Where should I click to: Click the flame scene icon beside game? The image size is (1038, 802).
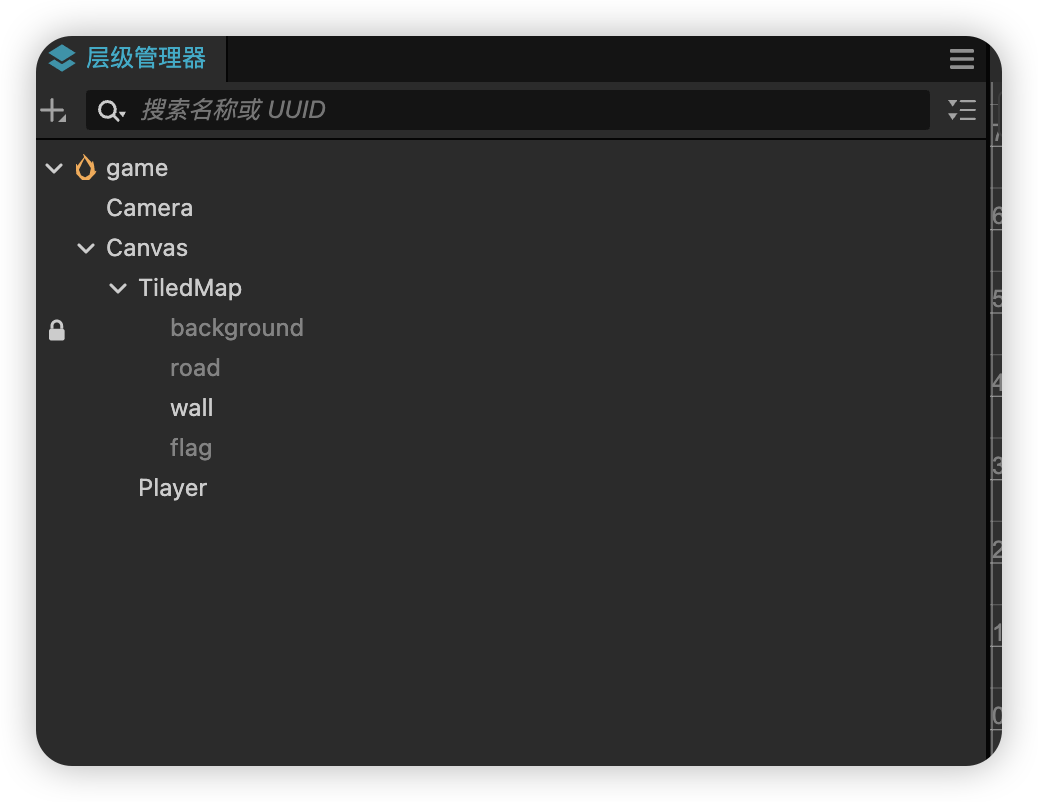coord(85,168)
